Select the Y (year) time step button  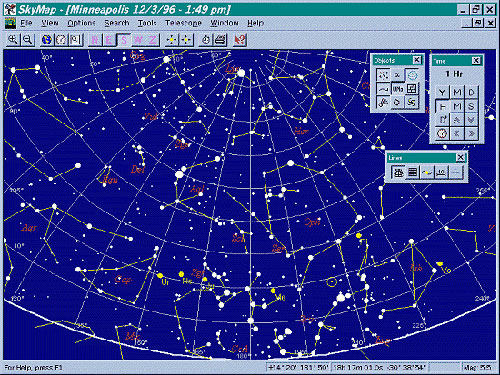click(442, 92)
